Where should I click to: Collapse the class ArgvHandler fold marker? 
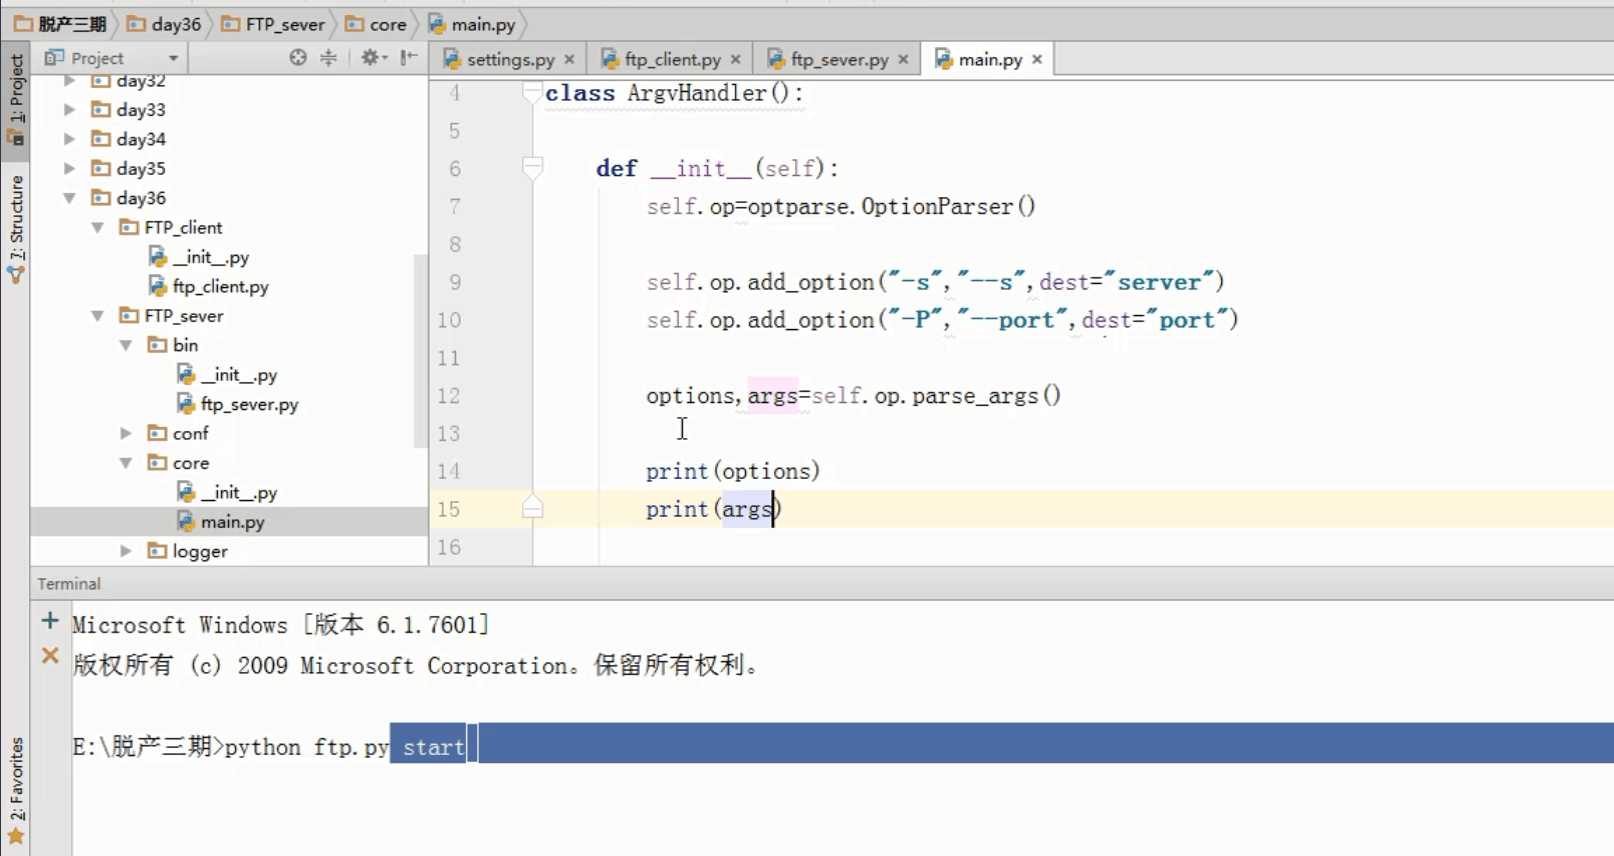(532, 93)
